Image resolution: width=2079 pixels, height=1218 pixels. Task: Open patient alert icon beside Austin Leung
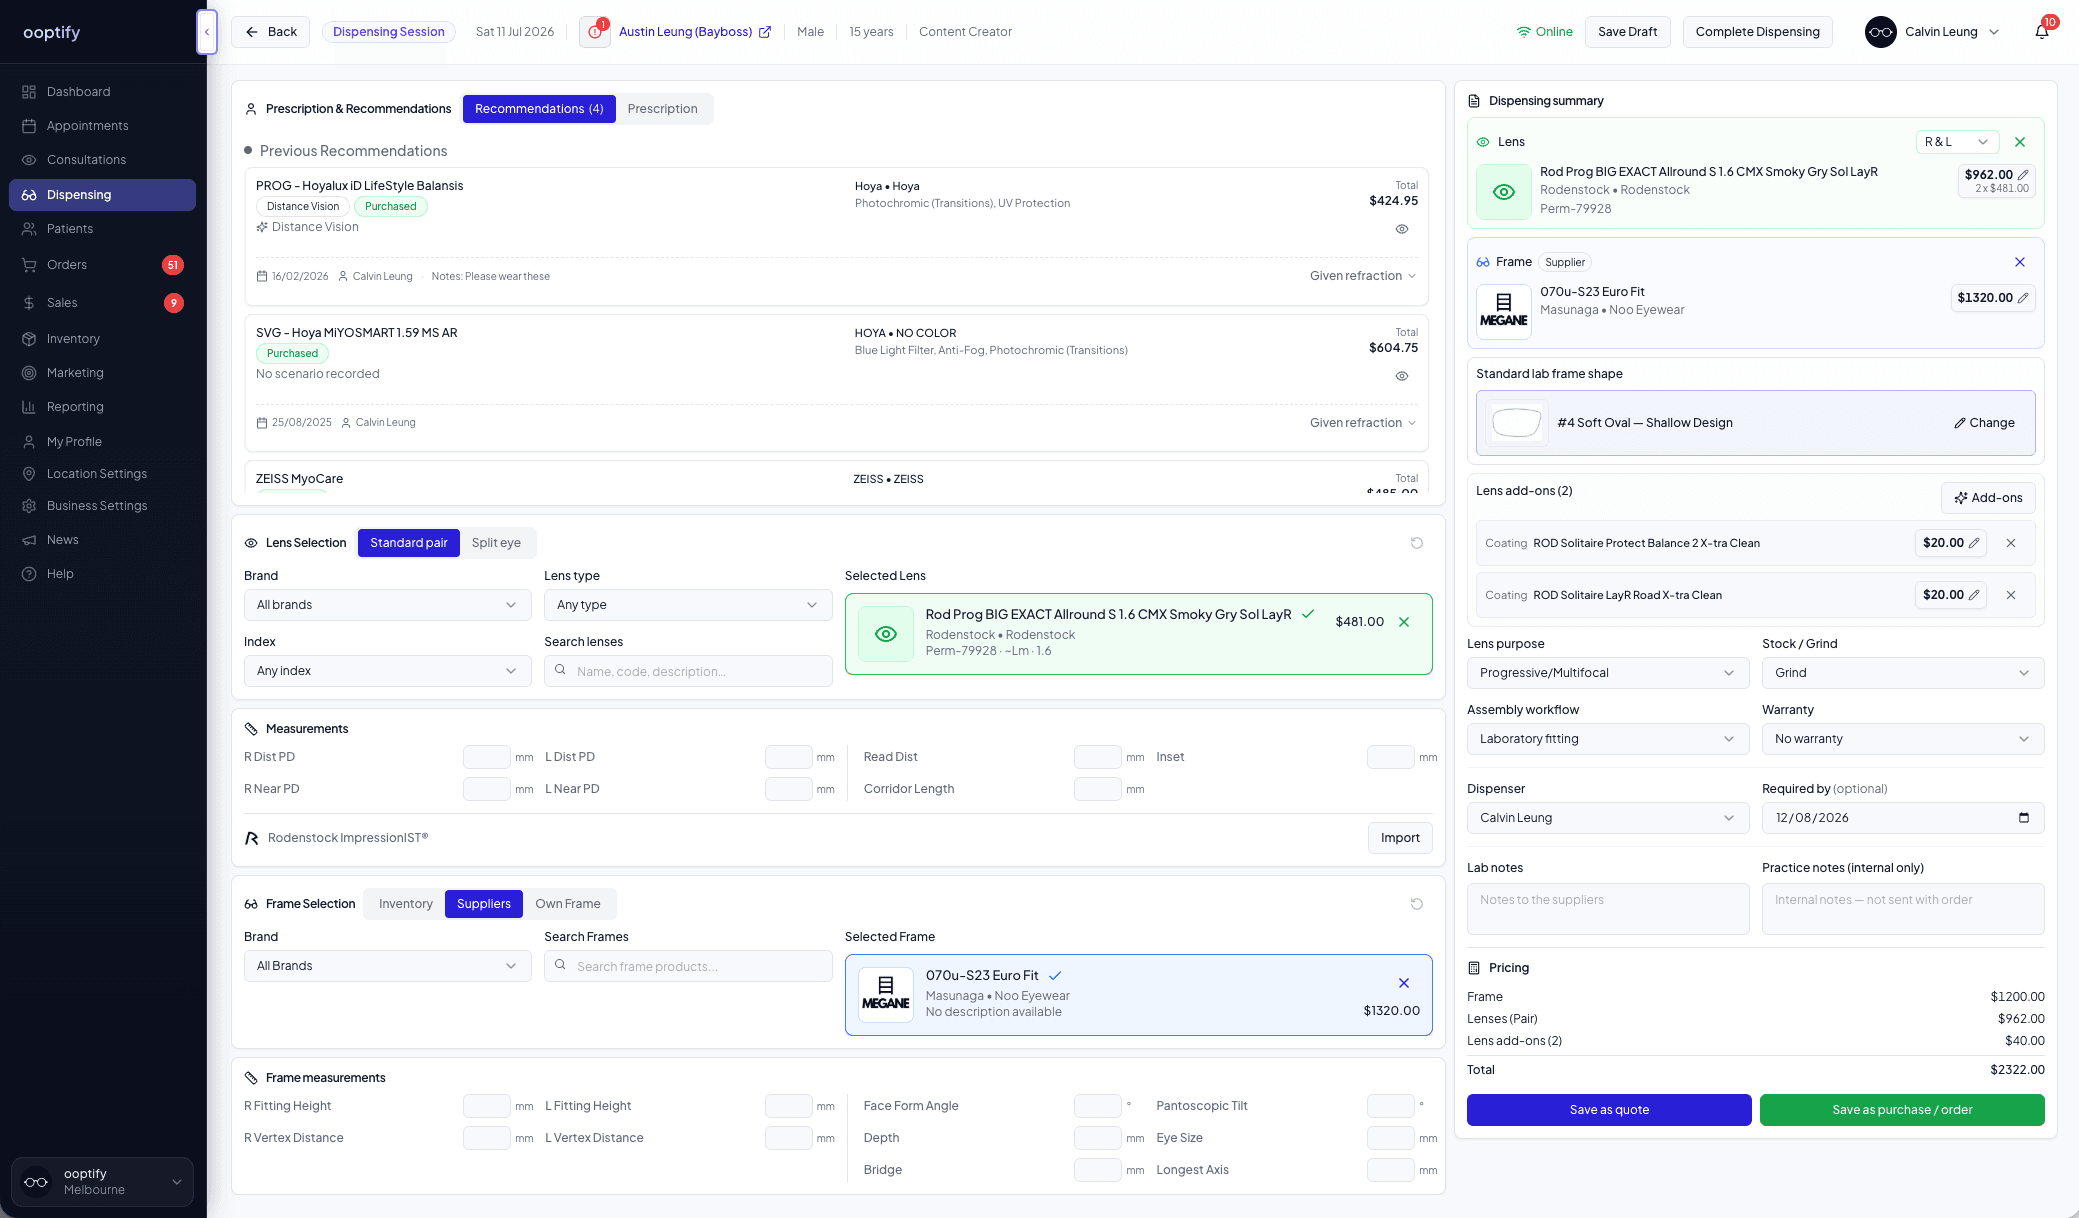click(x=595, y=32)
